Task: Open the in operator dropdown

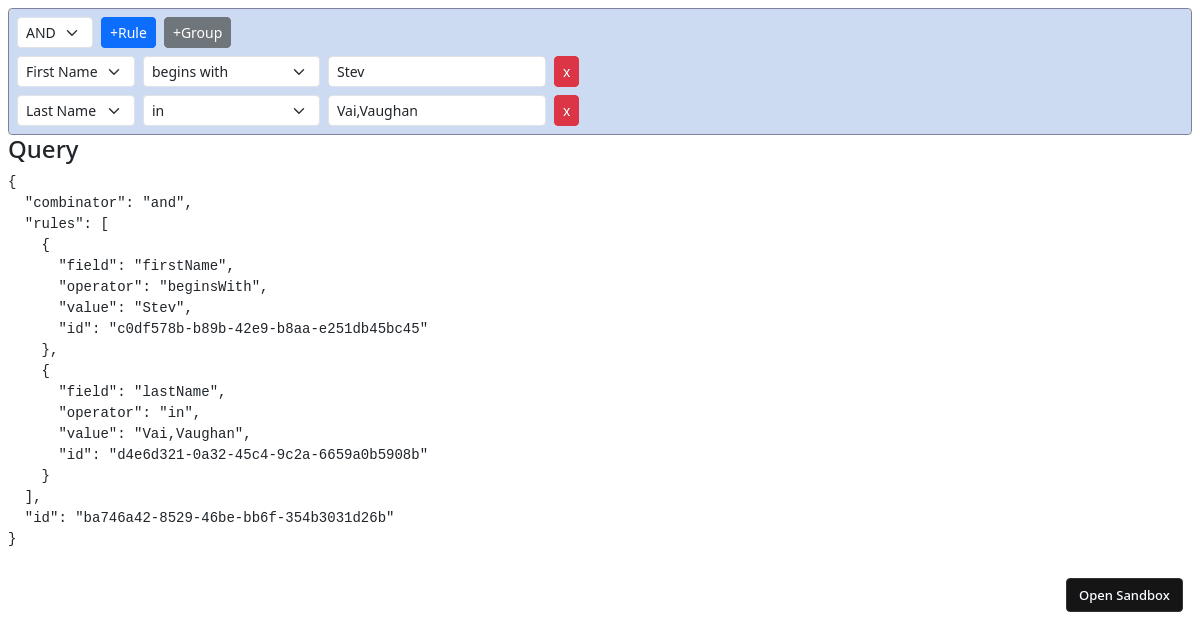Action: (x=231, y=110)
